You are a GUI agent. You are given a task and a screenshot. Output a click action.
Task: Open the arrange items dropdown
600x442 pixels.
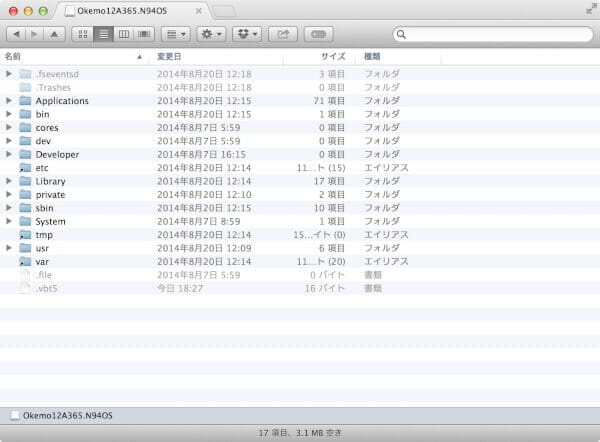175,34
